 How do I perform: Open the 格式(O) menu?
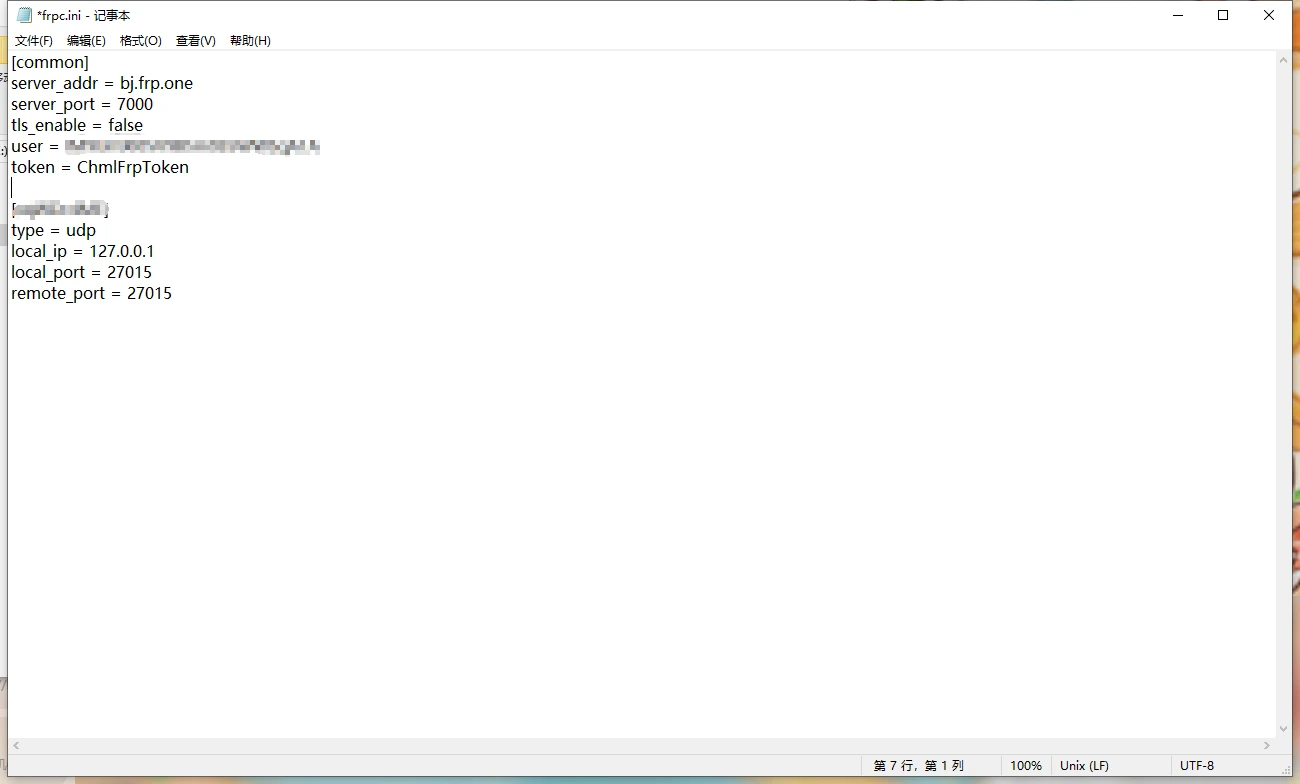pyautogui.click(x=140, y=41)
